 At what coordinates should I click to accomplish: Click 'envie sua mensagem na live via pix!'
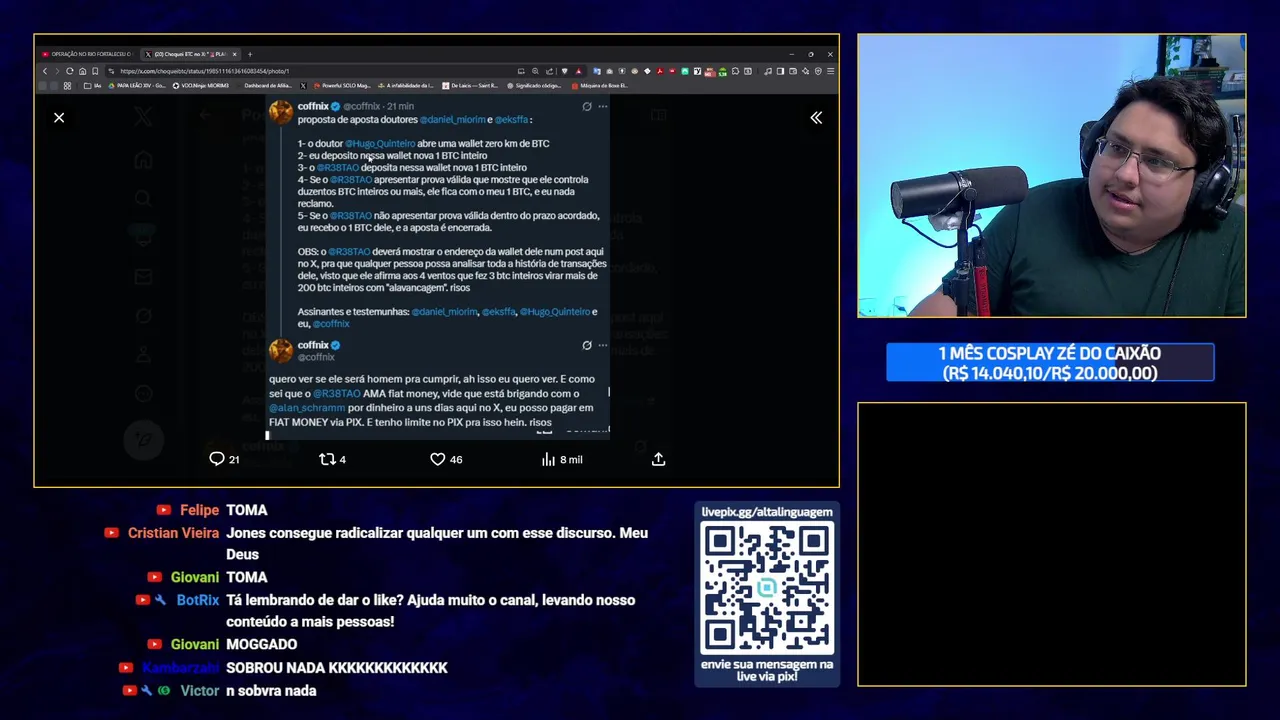click(x=767, y=670)
